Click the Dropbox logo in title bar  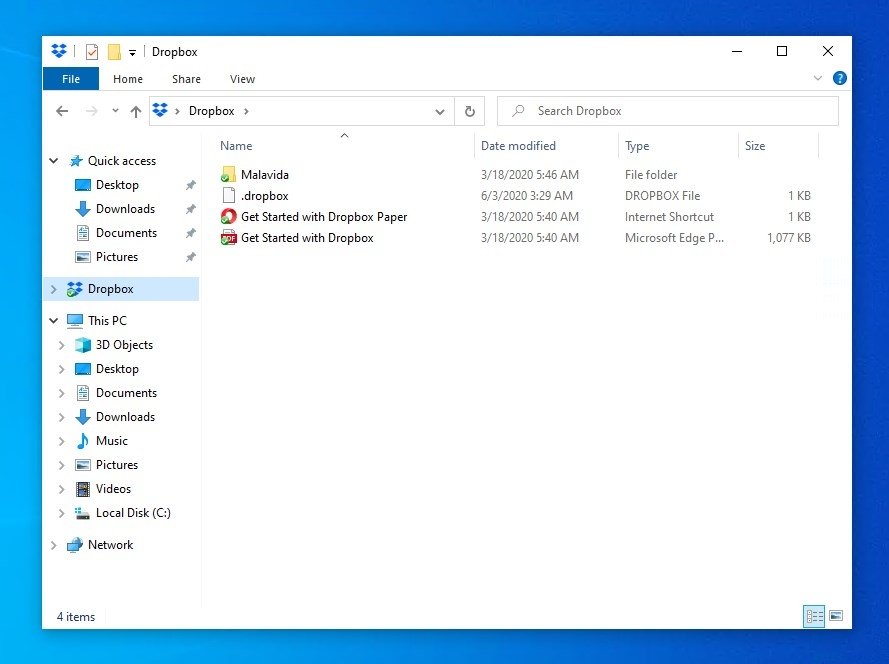[x=59, y=51]
